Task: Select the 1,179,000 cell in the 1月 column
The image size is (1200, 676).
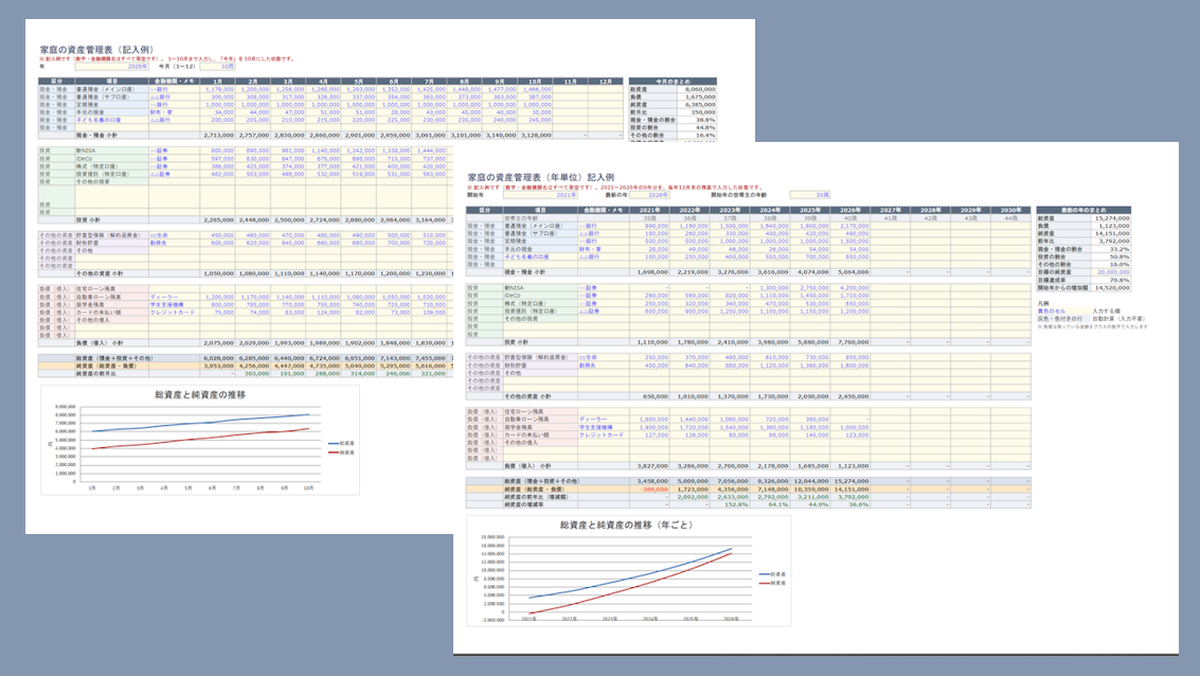Action: pos(217,89)
